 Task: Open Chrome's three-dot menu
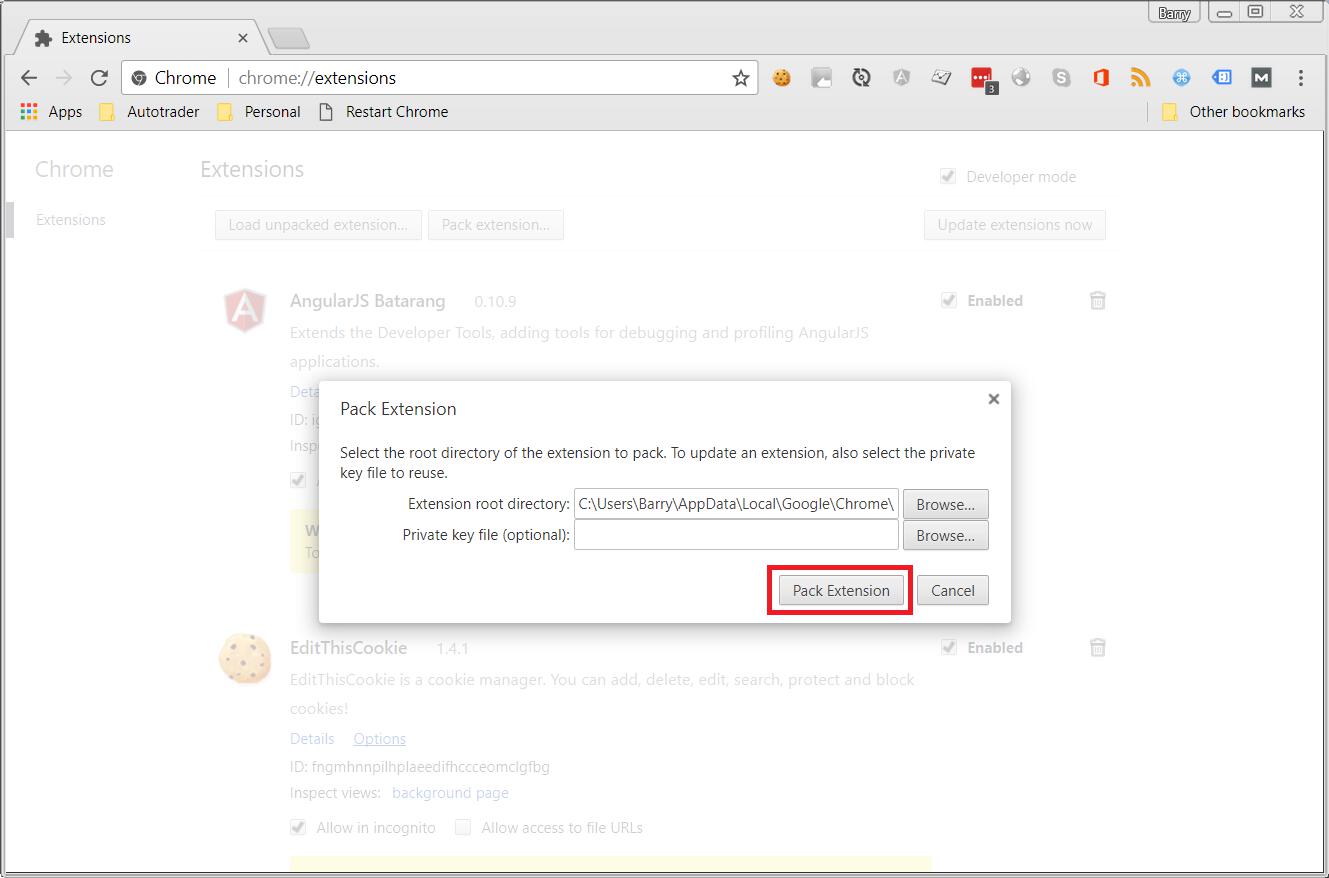coord(1301,78)
